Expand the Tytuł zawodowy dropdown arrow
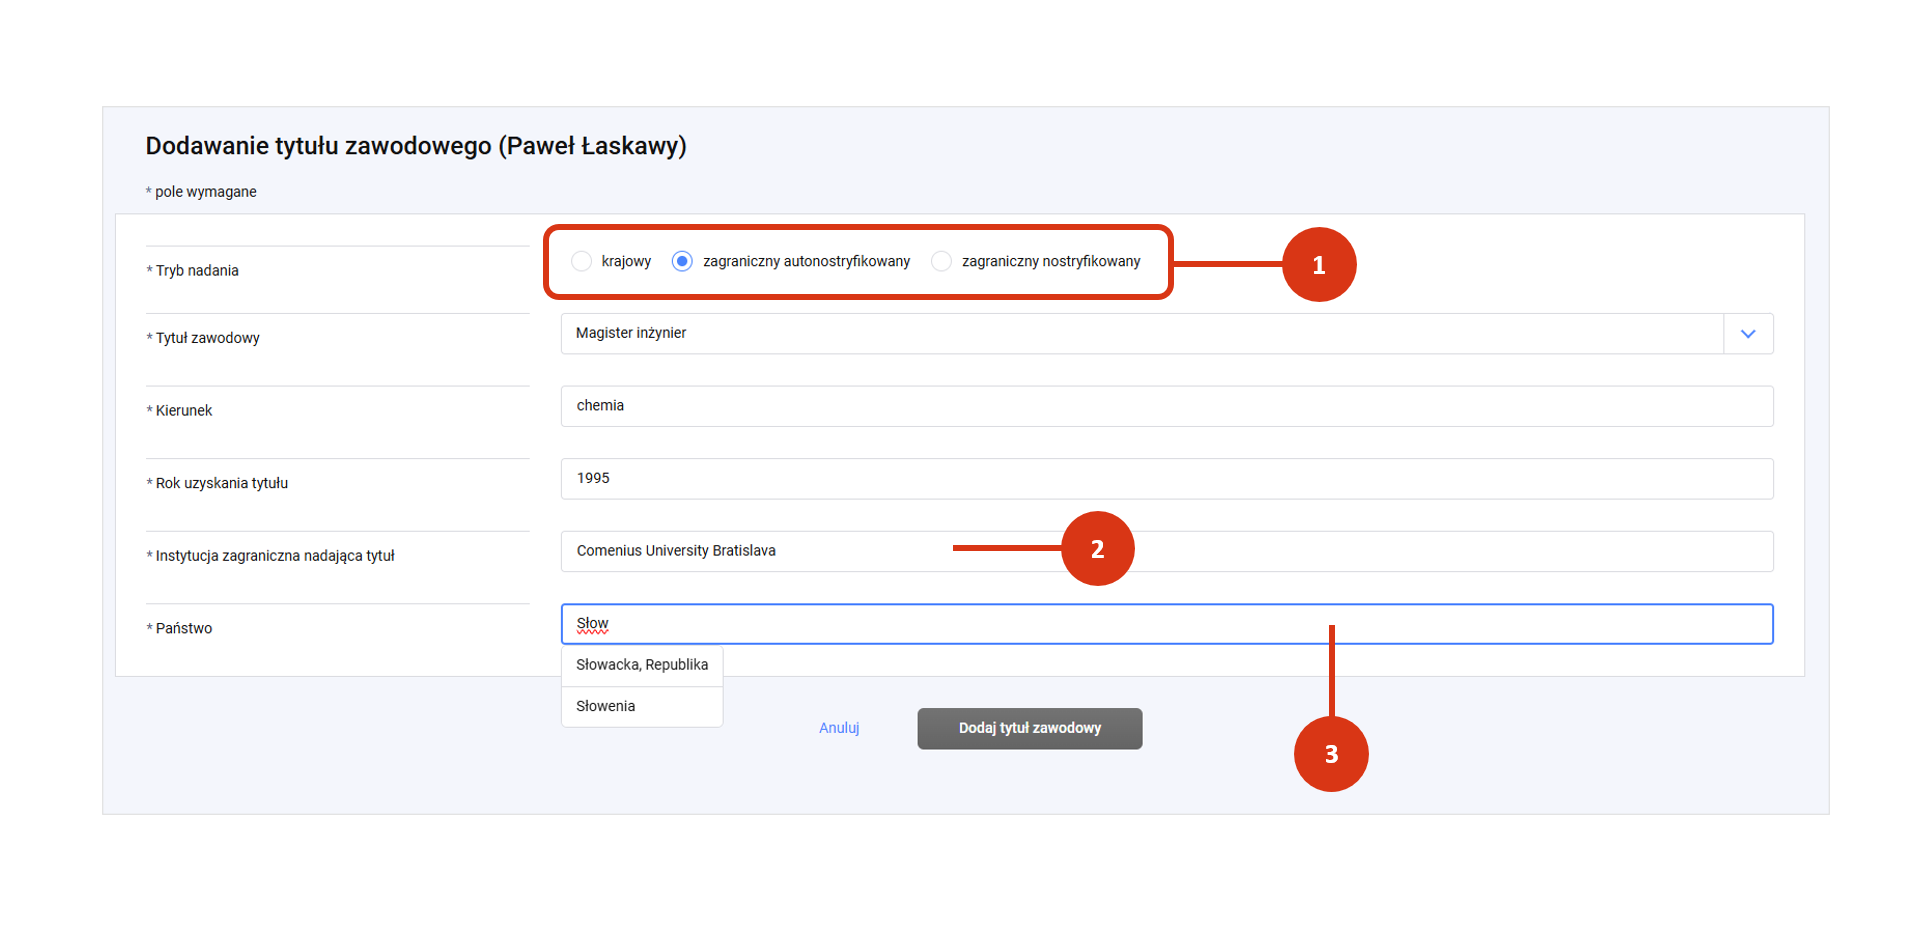Image resolution: width=1918 pixels, height=946 pixels. point(1748,334)
